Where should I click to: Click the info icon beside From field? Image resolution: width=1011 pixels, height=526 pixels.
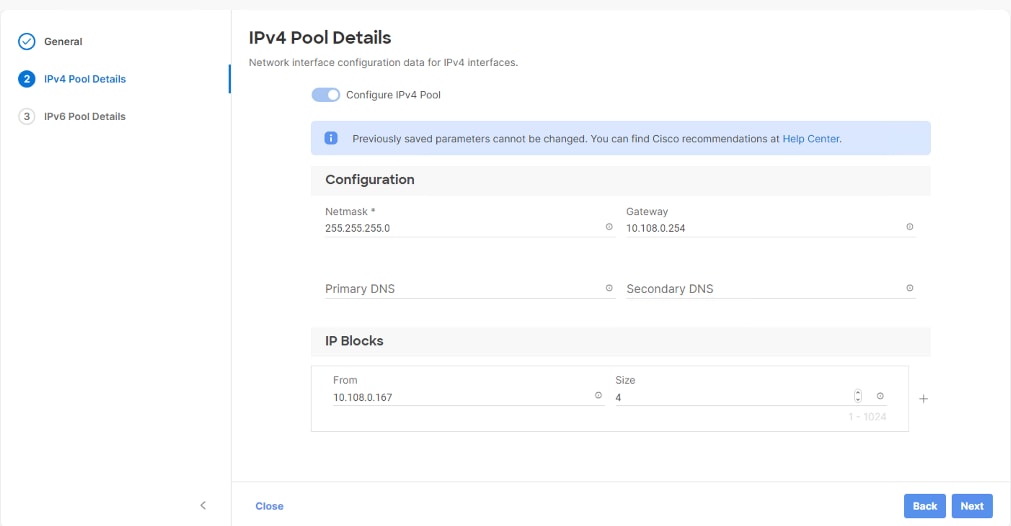click(x=598, y=396)
